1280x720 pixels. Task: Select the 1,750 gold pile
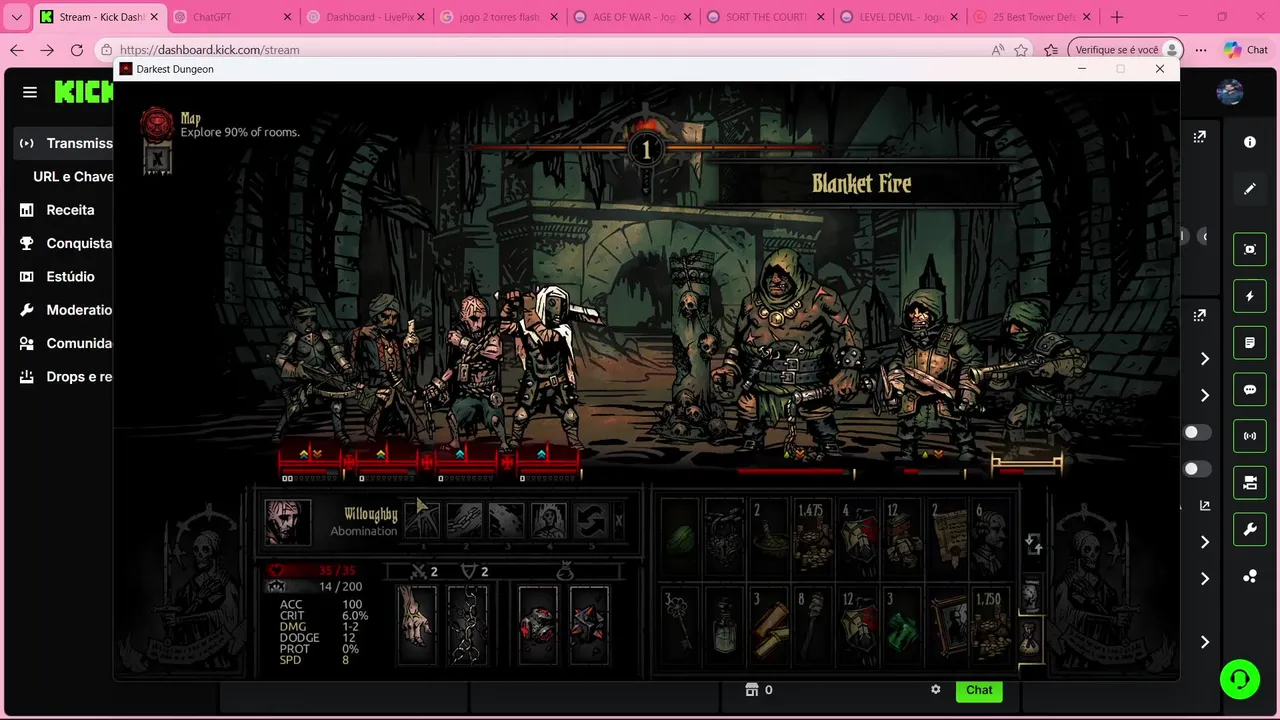tap(992, 626)
